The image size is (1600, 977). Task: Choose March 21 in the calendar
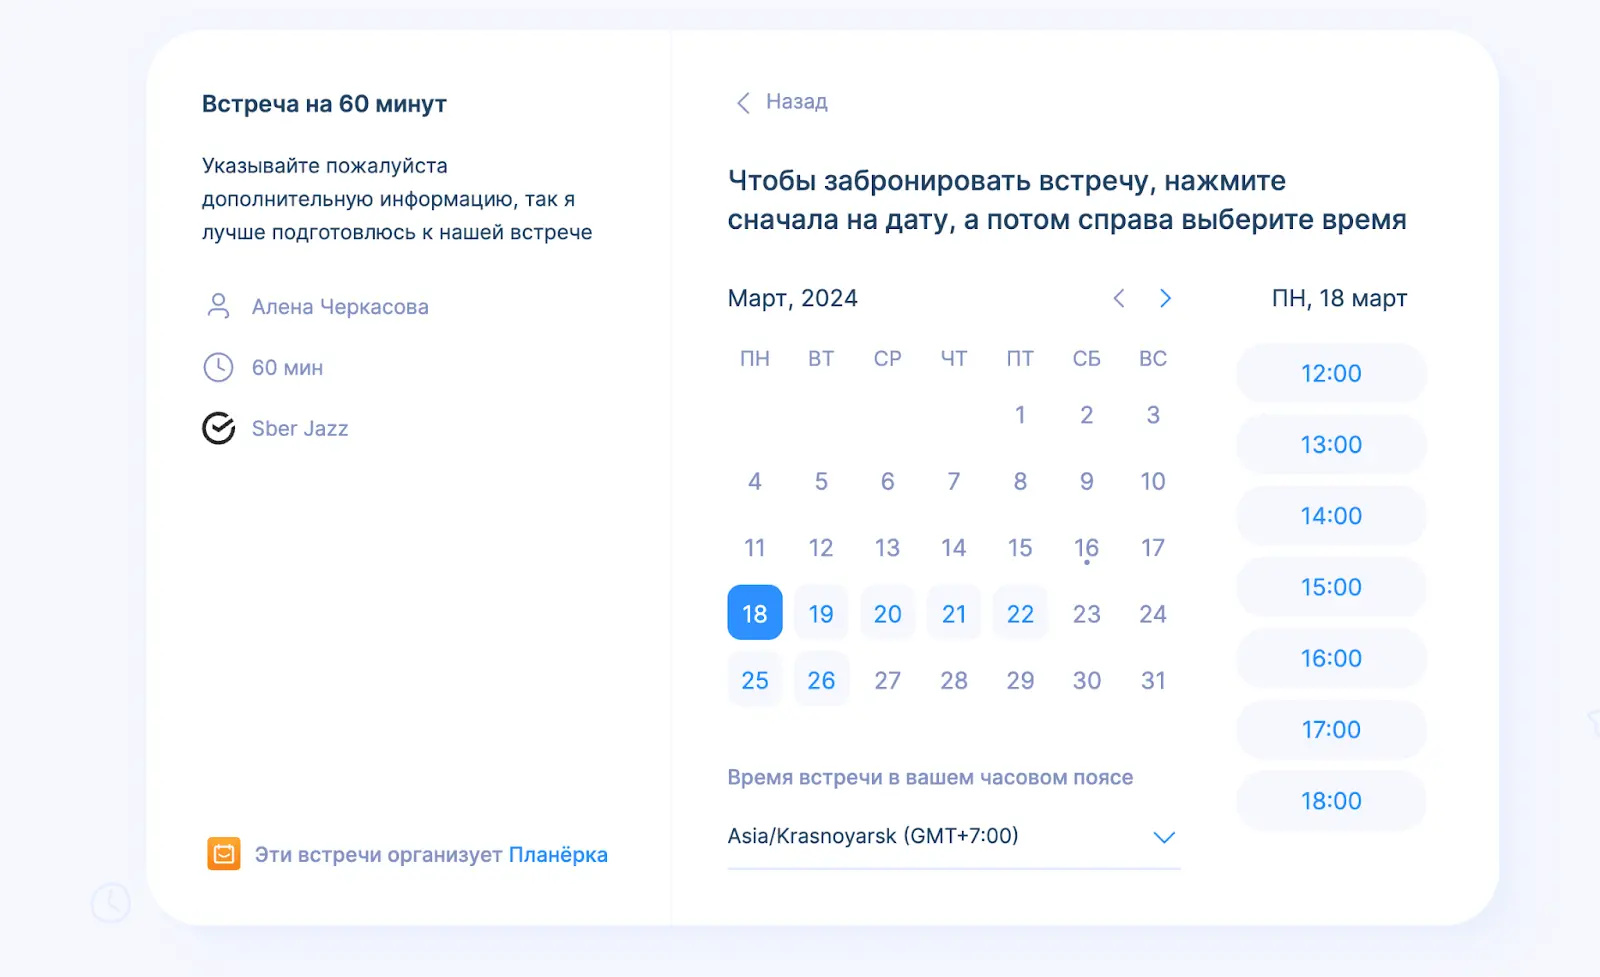click(954, 613)
